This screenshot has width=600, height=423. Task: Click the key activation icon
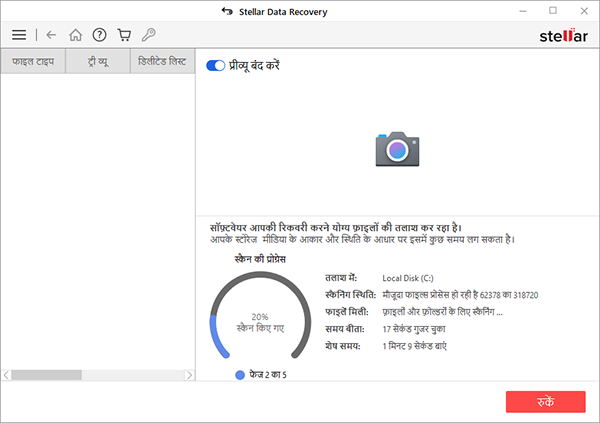pos(148,35)
